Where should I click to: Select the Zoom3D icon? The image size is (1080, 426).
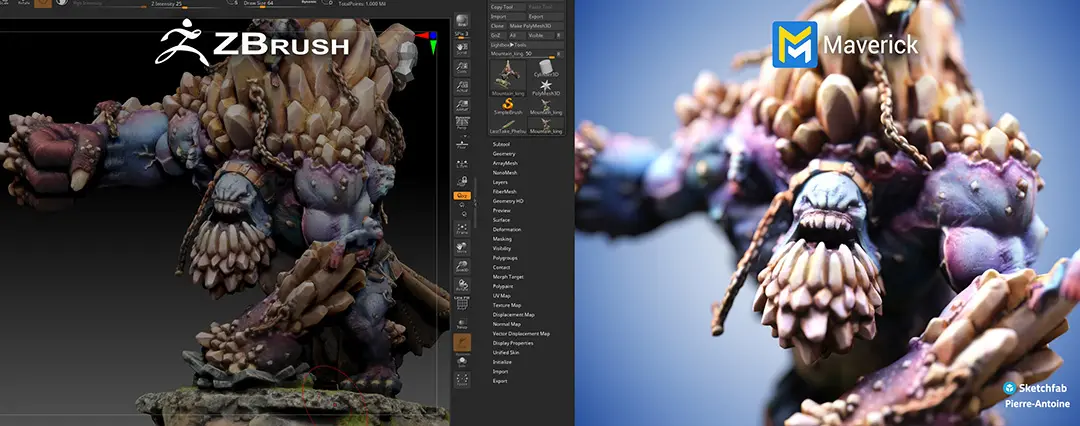coord(462,267)
